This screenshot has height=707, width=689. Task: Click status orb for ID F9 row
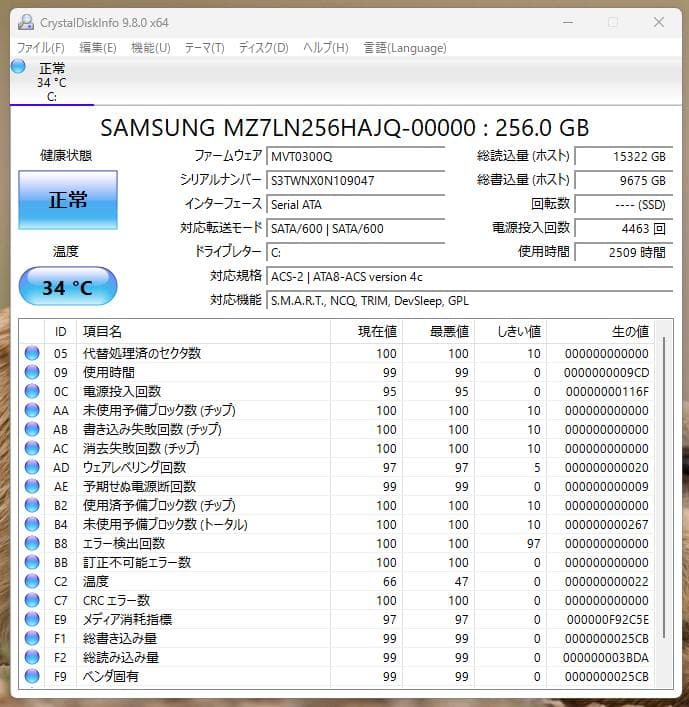[32, 676]
